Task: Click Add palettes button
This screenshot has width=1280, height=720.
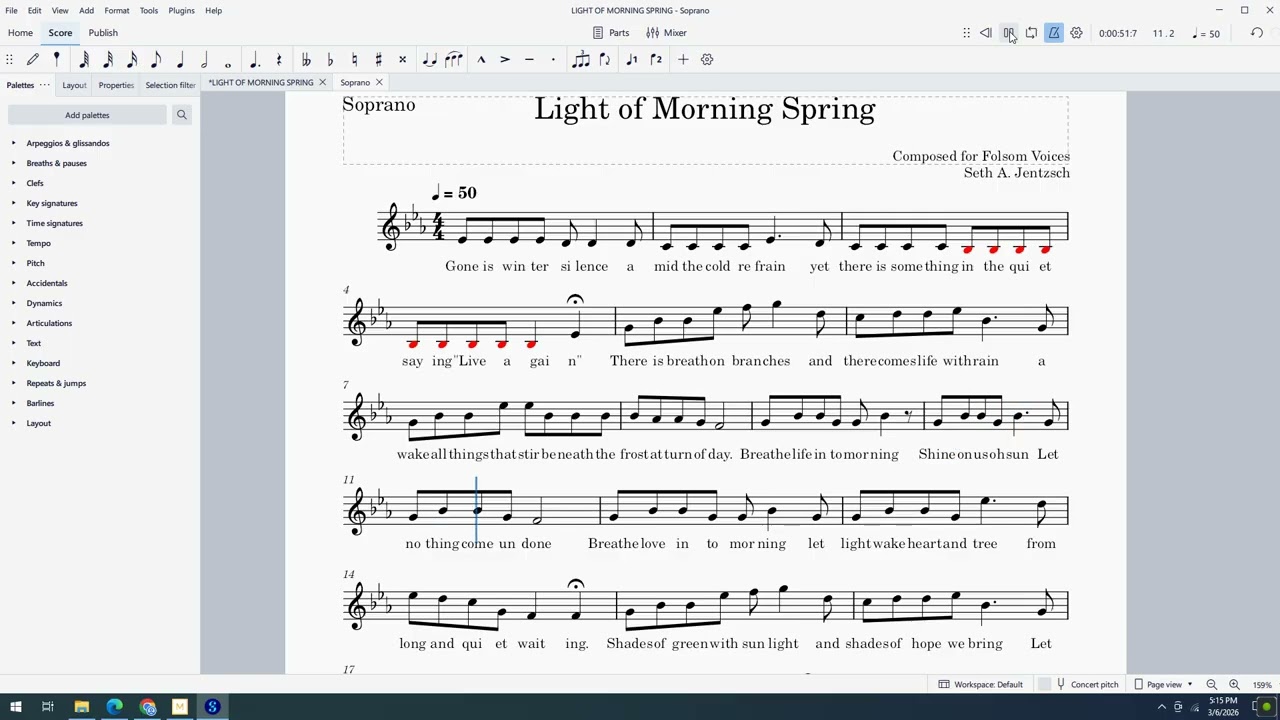Action: click(87, 115)
